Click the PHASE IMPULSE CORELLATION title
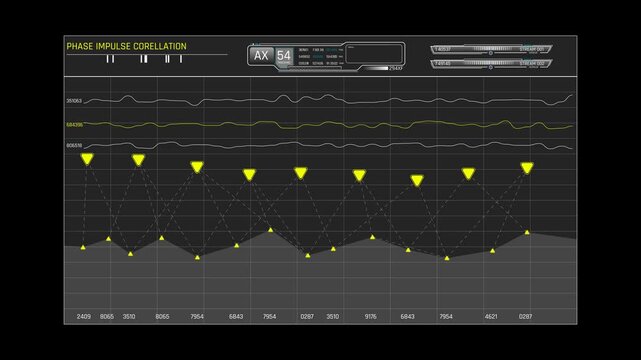The image size is (641, 360). (x=126, y=46)
